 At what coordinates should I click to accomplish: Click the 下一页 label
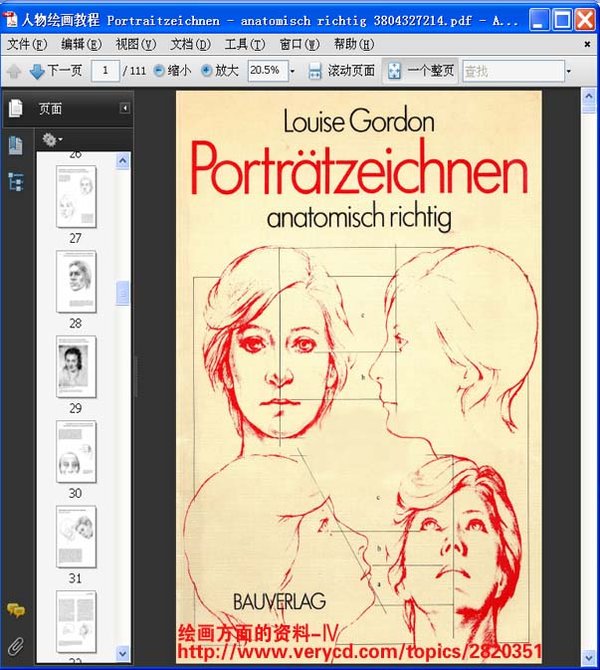(65, 70)
